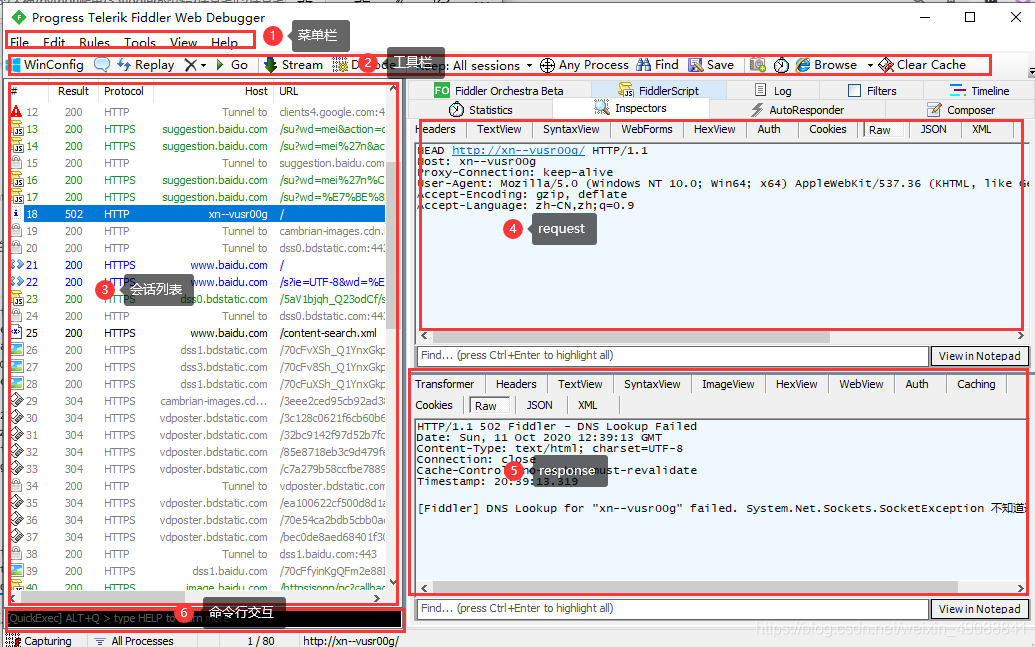The width and height of the screenshot is (1035, 647).
Task: Toggle the All Processes filter in status bar
Action: pyautogui.click(x=135, y=640)
